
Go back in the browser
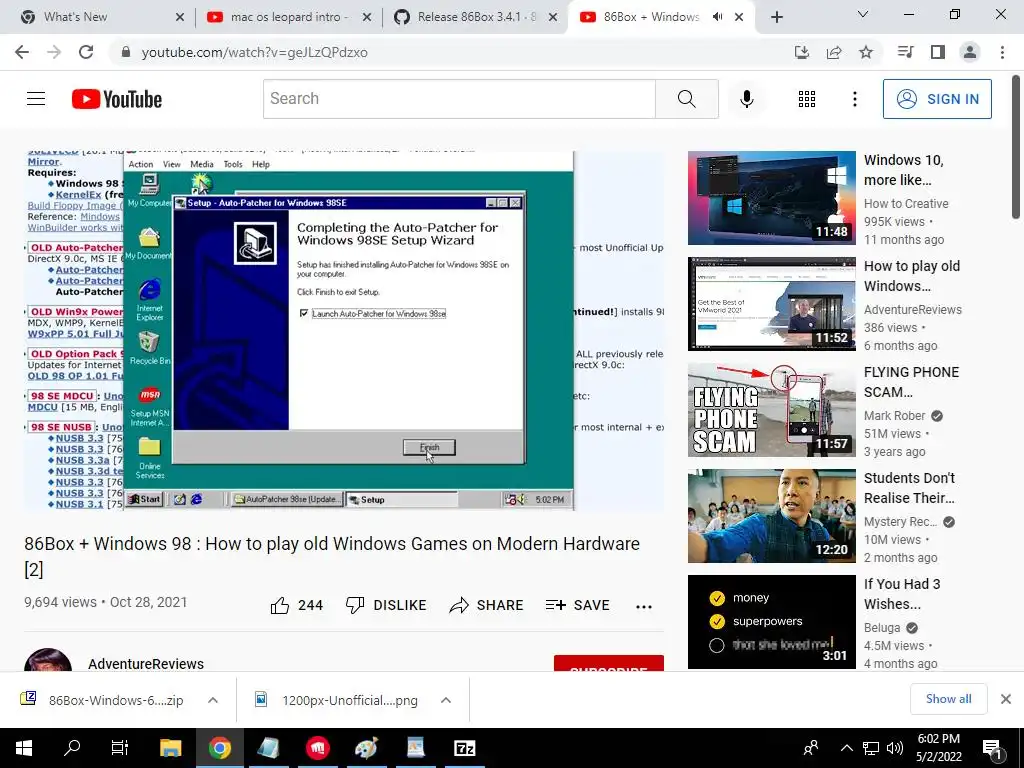pos(22,52)
